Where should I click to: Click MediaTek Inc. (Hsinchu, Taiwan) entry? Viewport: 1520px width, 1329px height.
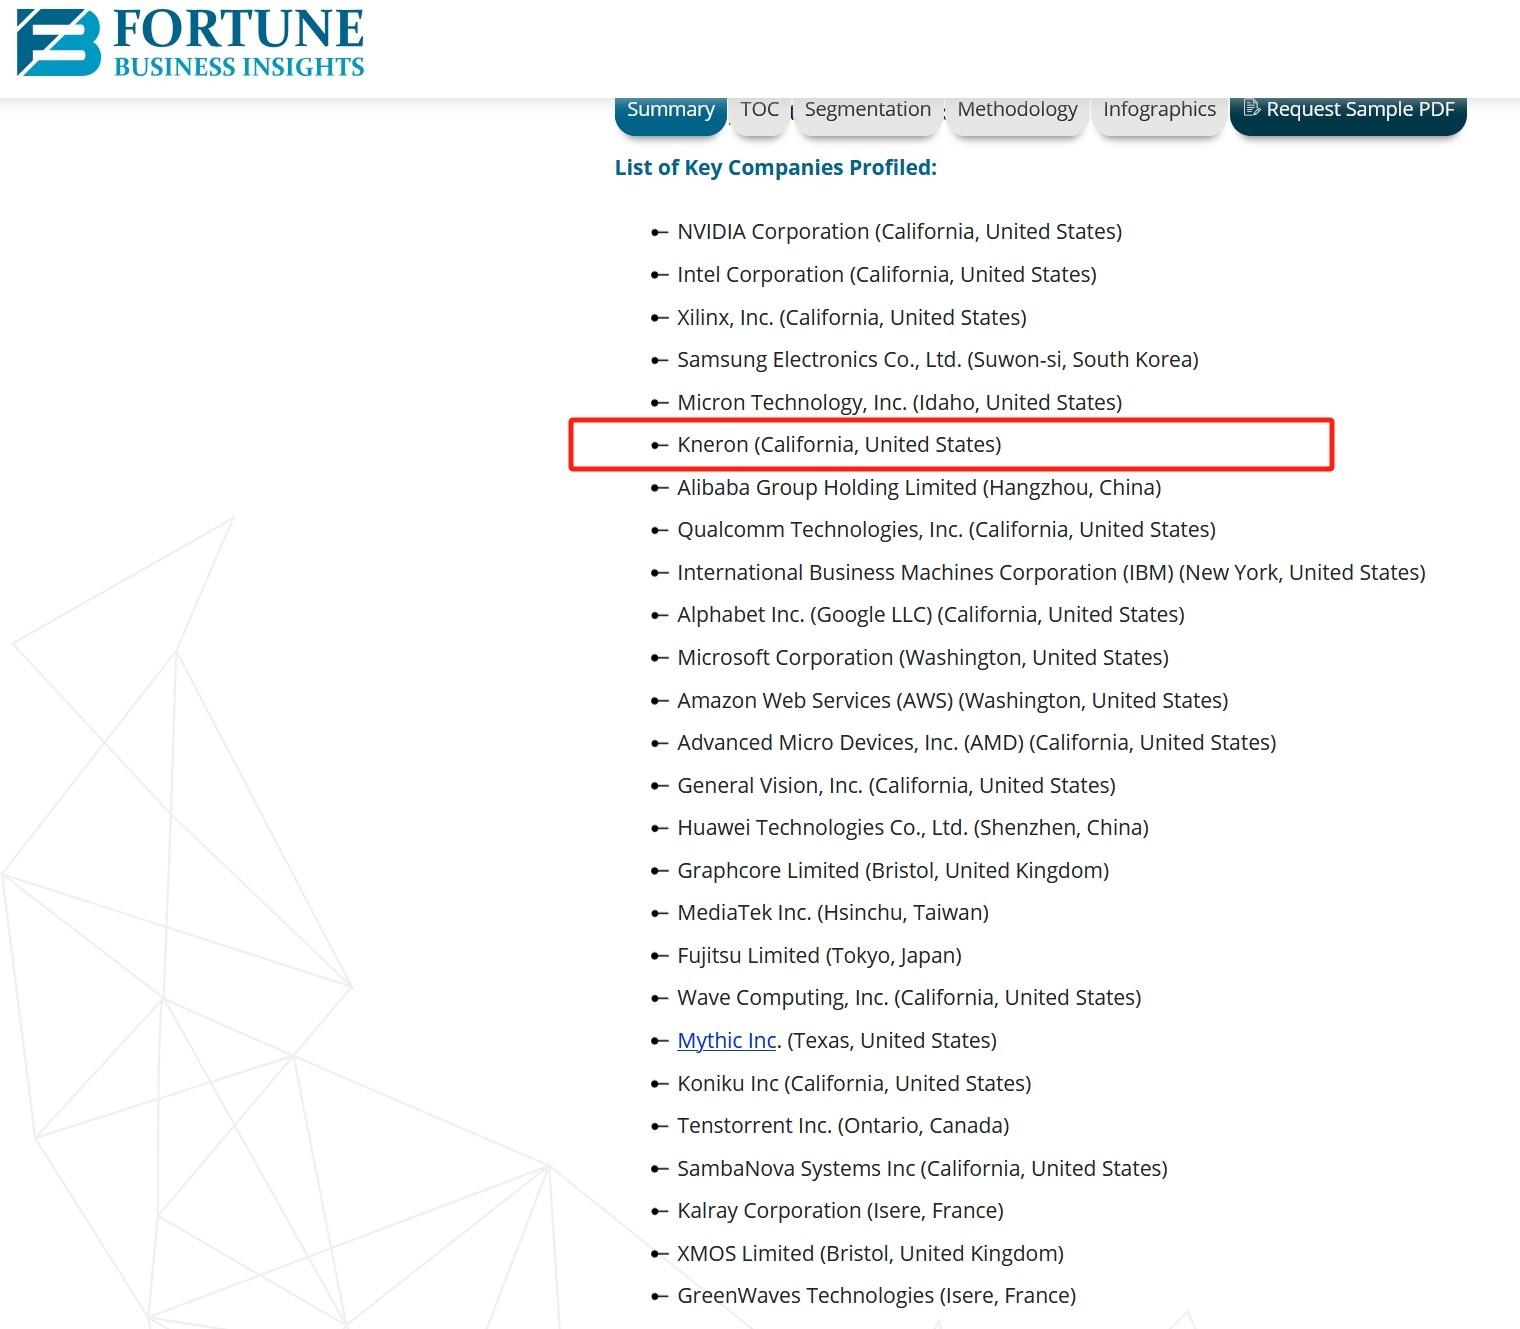point(833,913)
